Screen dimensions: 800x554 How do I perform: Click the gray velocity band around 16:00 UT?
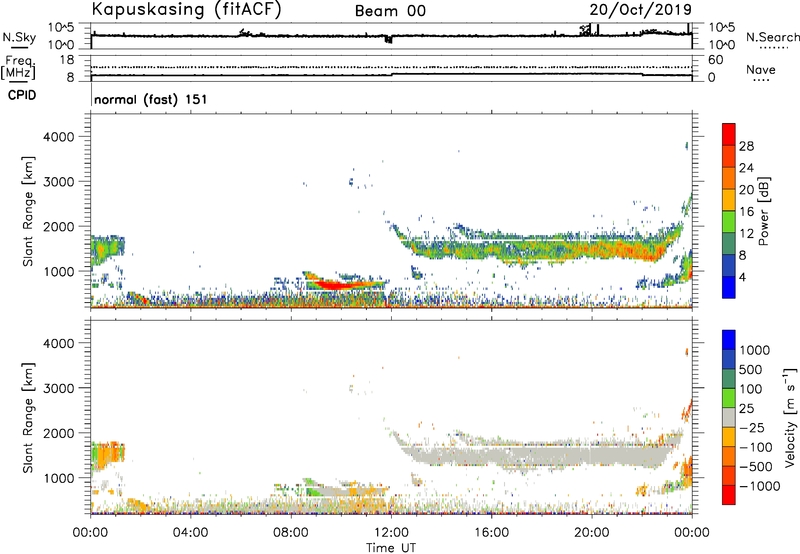point(491,456)
